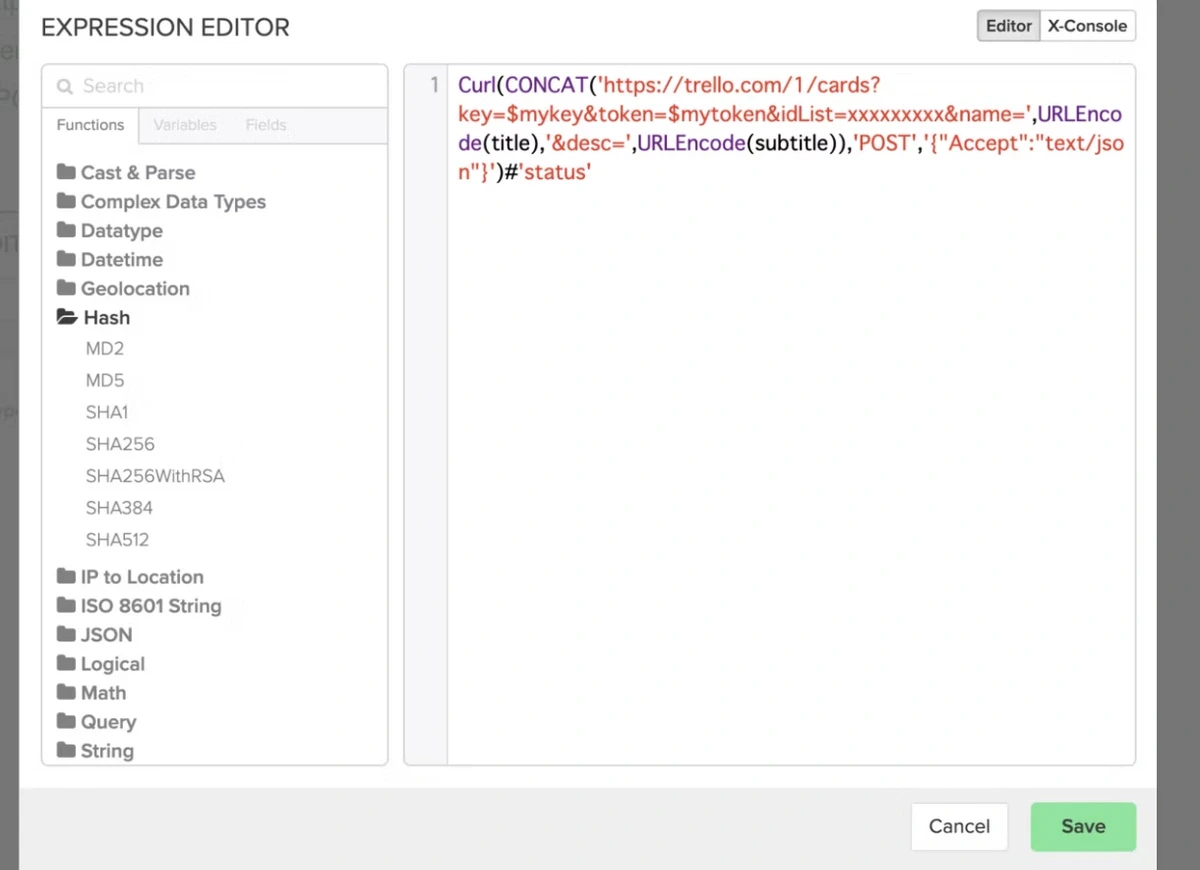Click the Curl function name in code
Image resolution: width=1200 pixels, height=870 pixels.
(x=477, y=85)
